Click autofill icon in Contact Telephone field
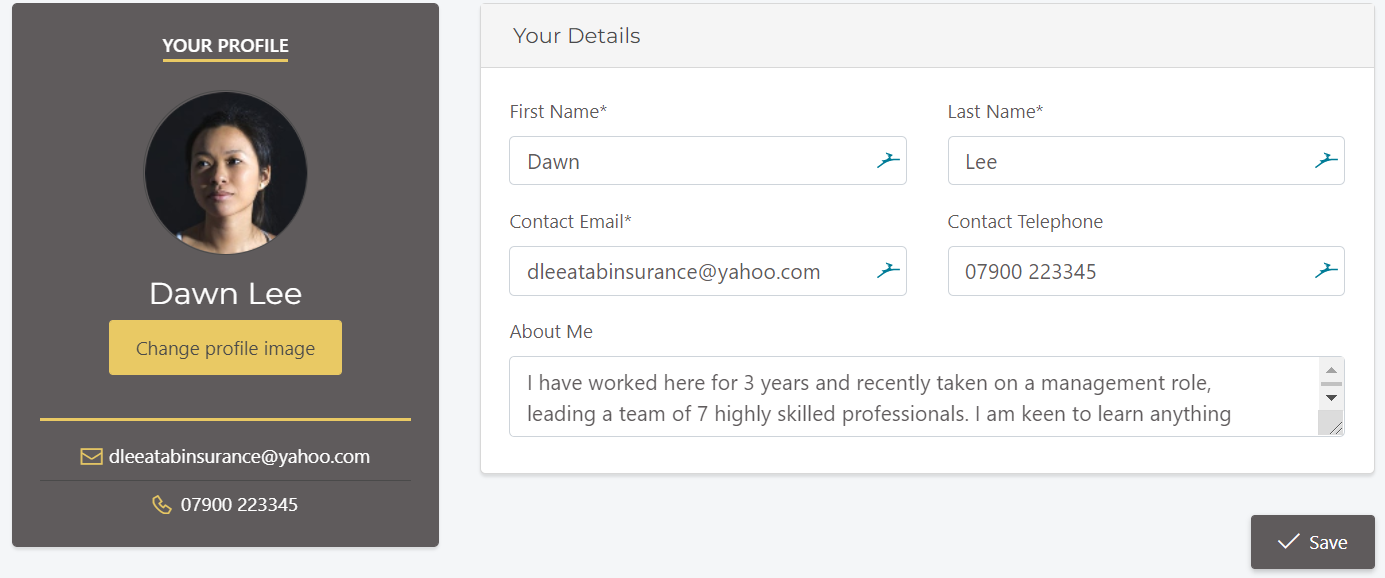 [x=1326, y=270]
